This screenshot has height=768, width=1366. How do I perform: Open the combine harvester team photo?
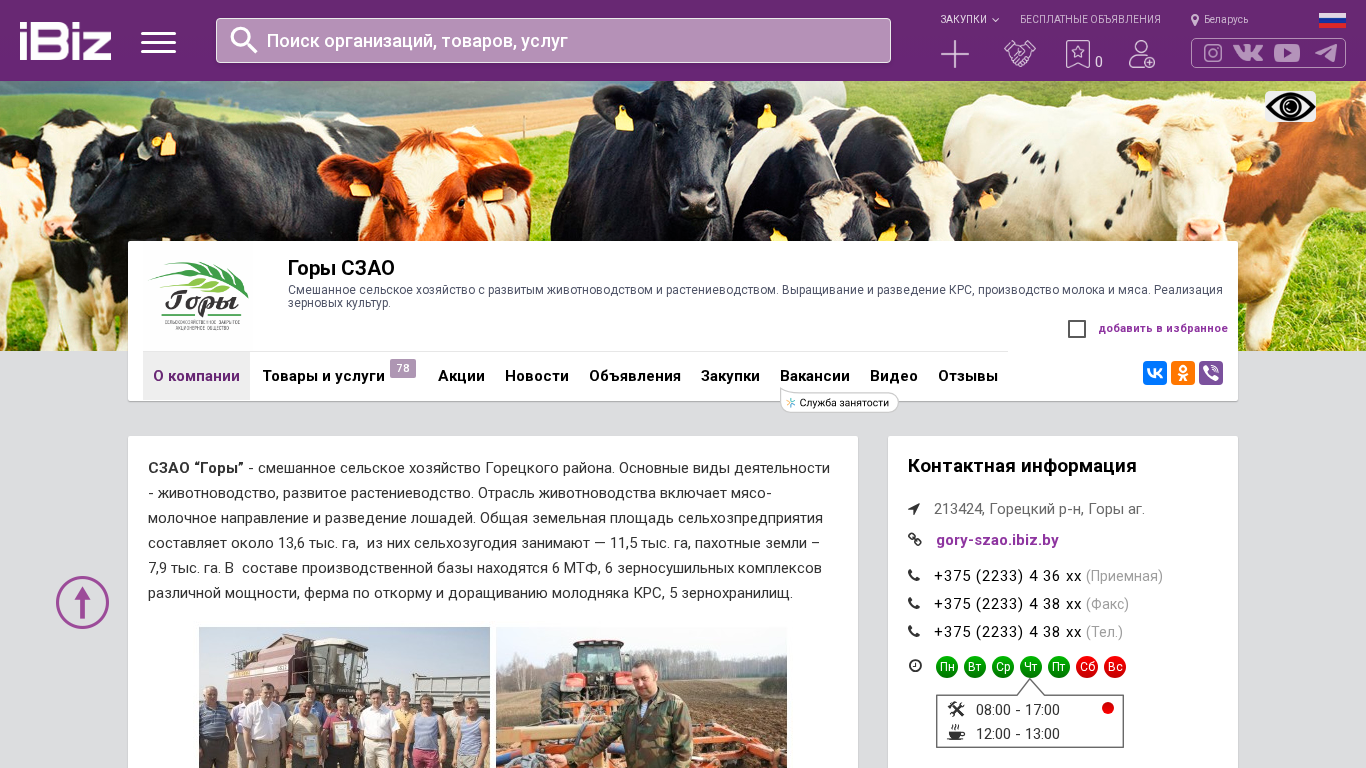coord(344,697)
